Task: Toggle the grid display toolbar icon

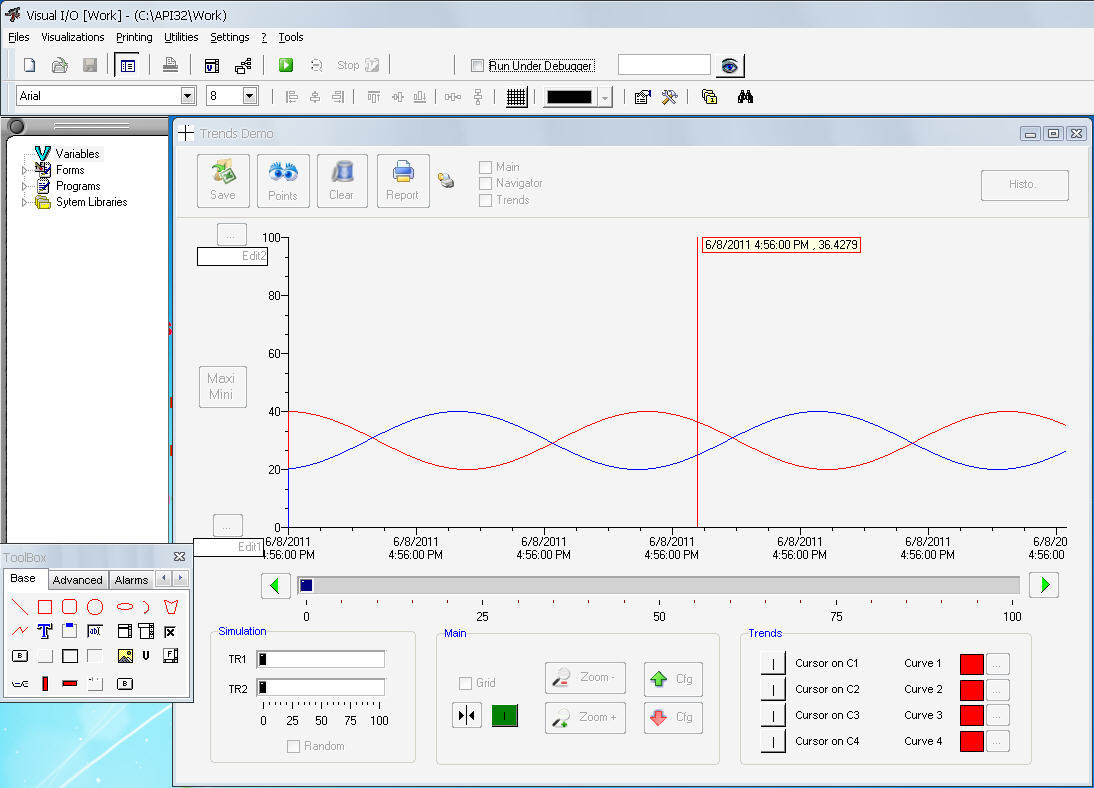Action: [516, 97]
